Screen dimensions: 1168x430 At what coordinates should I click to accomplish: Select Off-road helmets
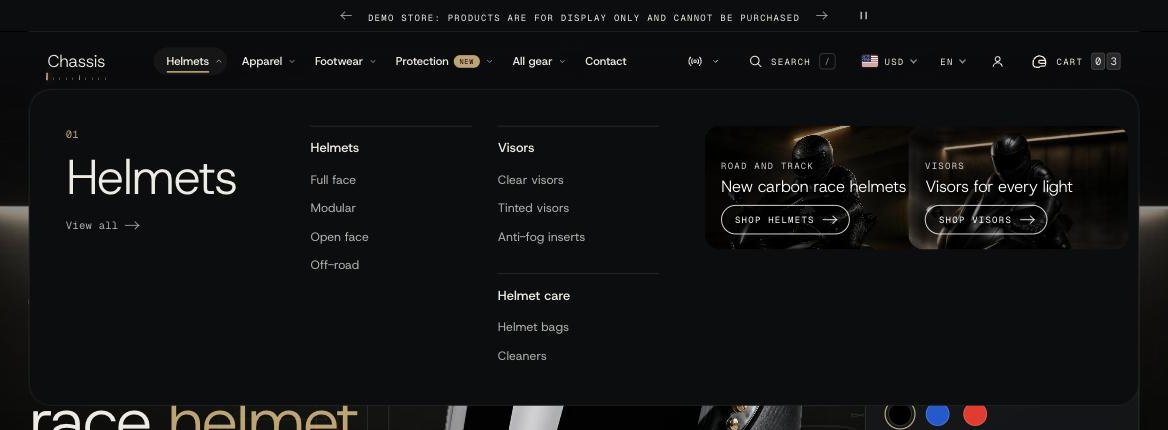tap(334, 265)
